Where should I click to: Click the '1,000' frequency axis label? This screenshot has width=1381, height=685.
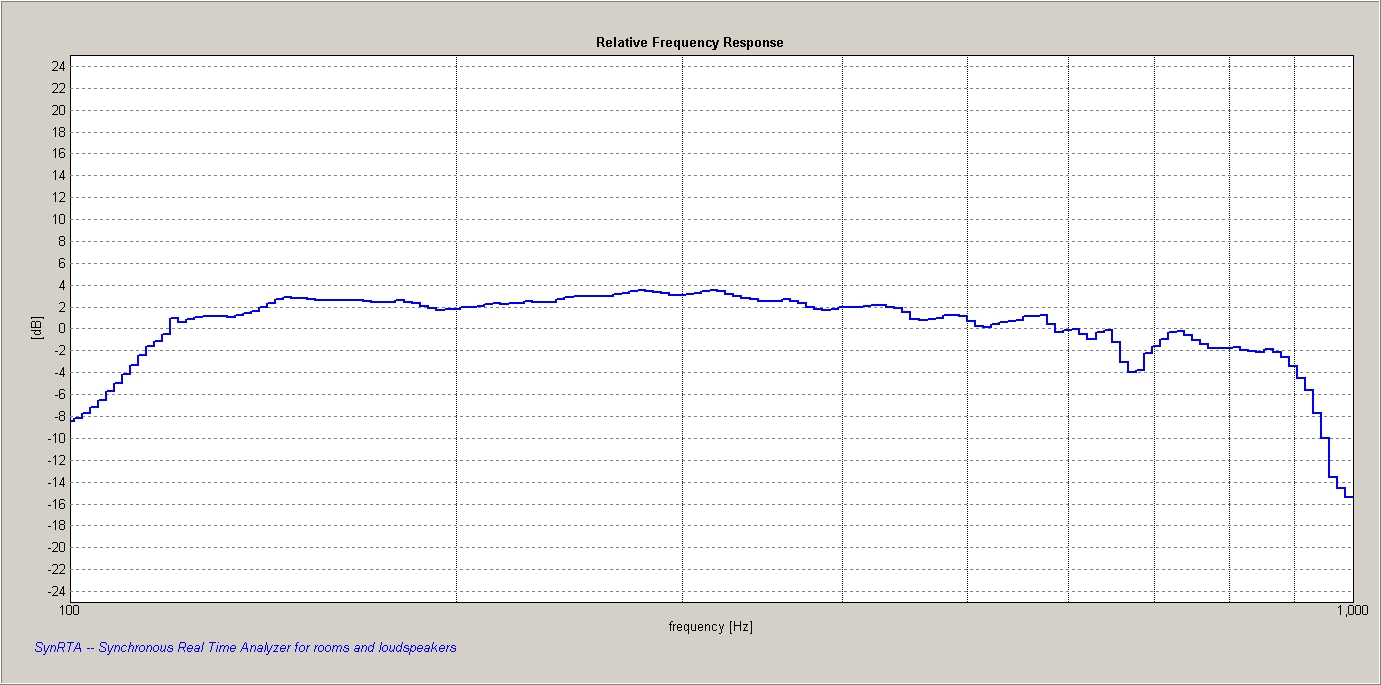tap(1352, 610)
